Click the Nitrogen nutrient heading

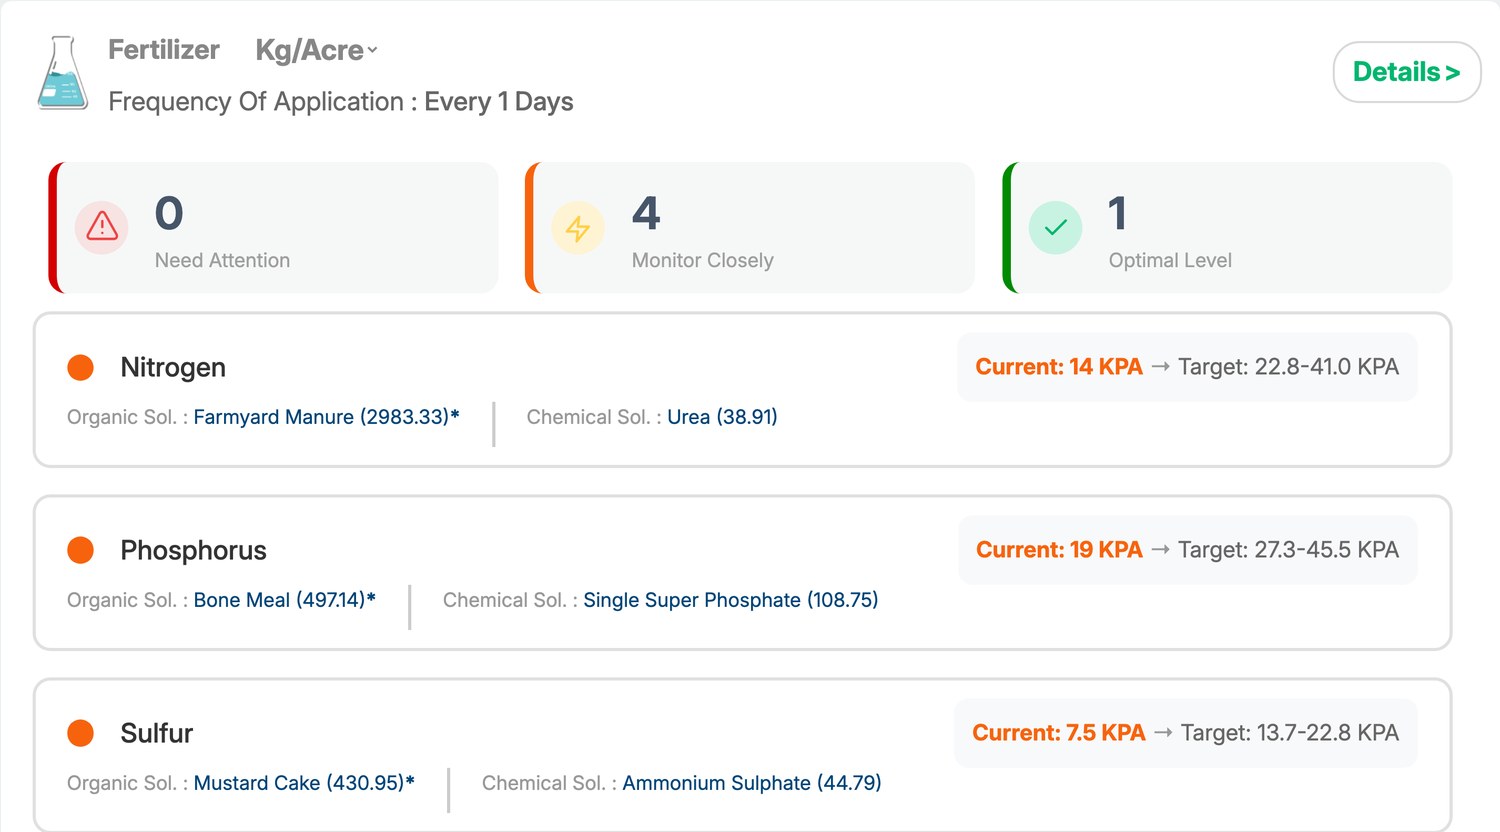[x=173, y=368]
